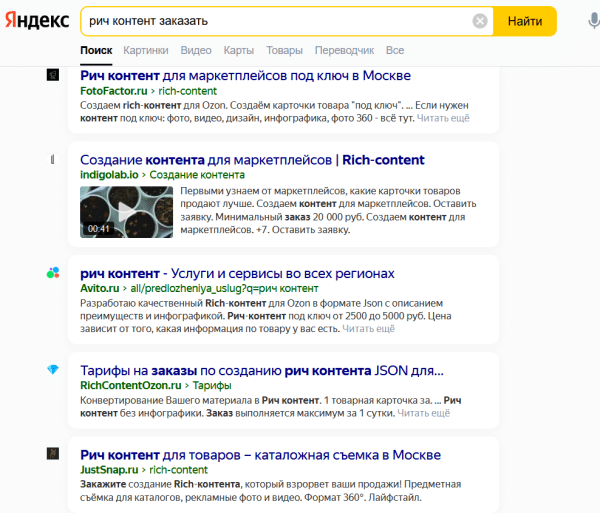Open the Товары tab
The width and height of the screenshot is (600, 513).
[x=284, y=50]
